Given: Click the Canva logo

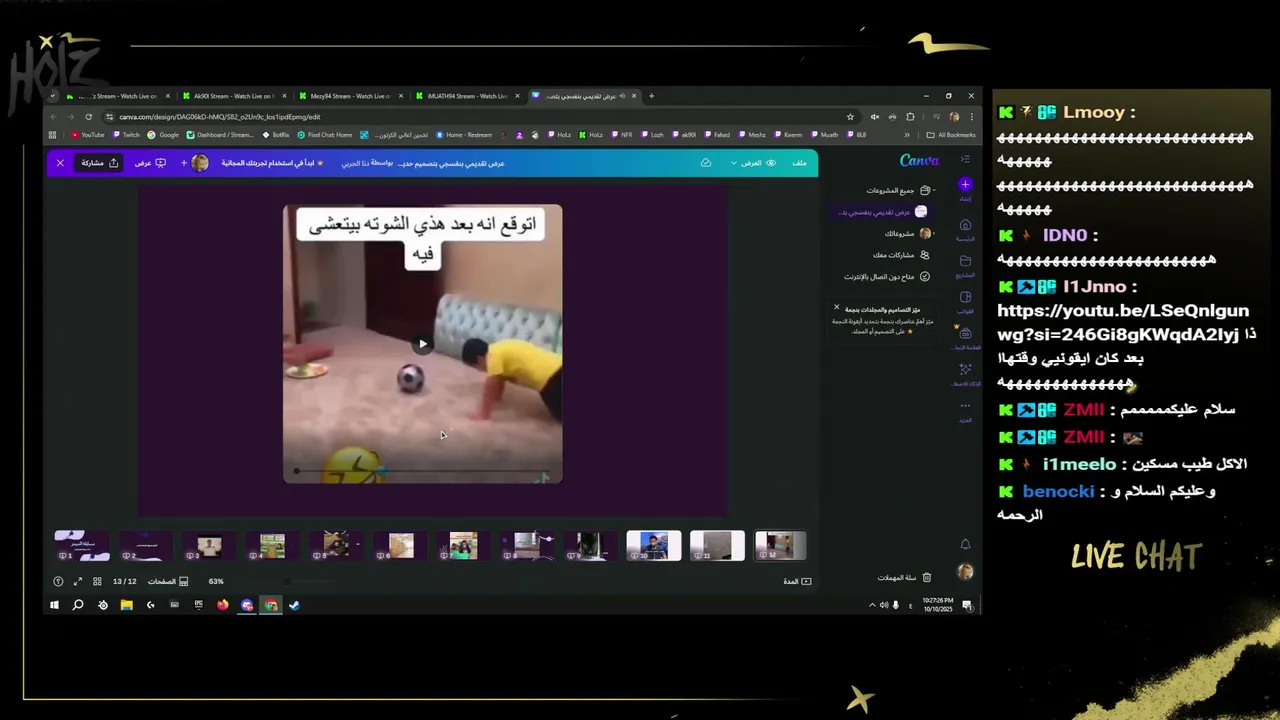Looking at the screenshot, I should tap(919, 161).
